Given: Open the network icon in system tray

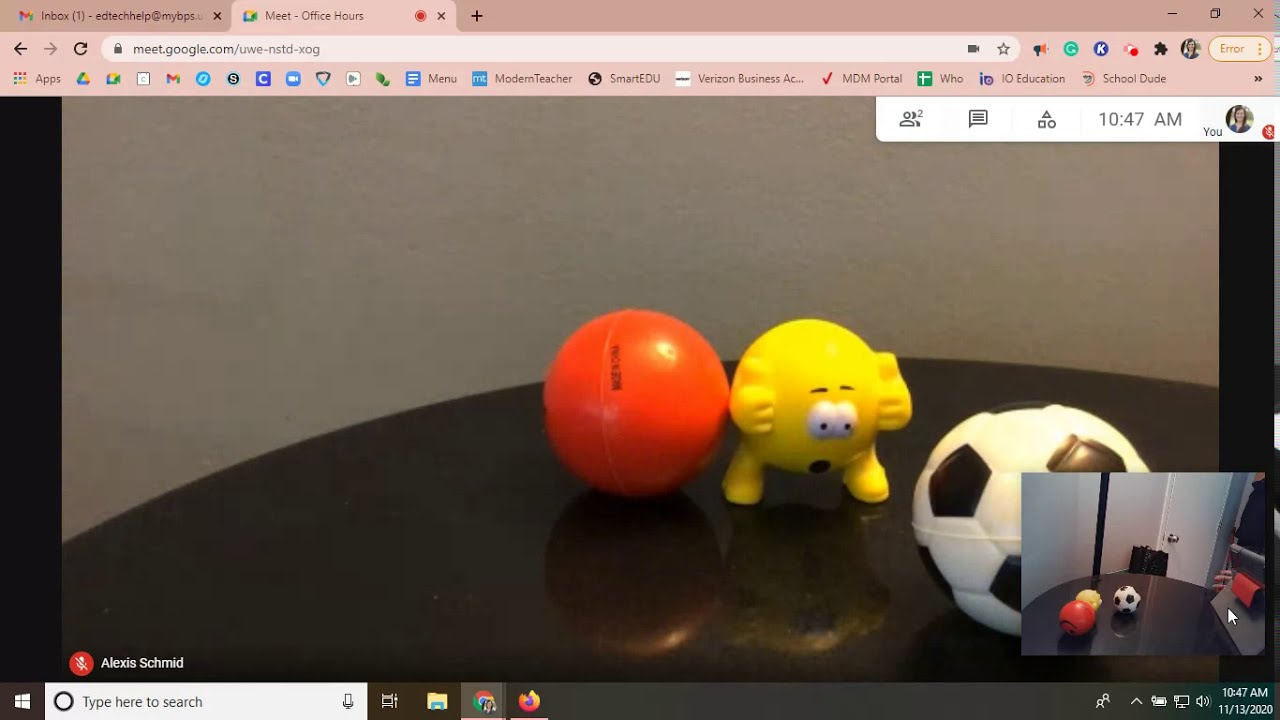Looking at the screenshot, I should pyautogui.click(x=1181, y=702).
